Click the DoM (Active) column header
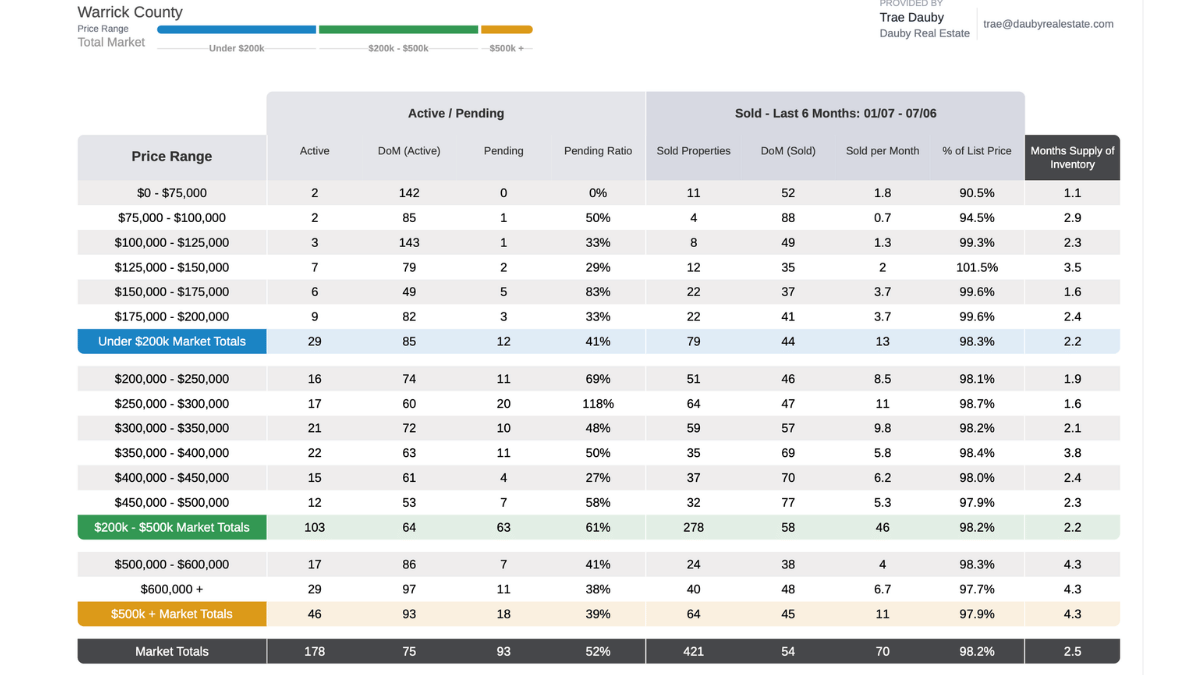The height and width of the screenshot is (675, 1200). [x=409, y=151]
